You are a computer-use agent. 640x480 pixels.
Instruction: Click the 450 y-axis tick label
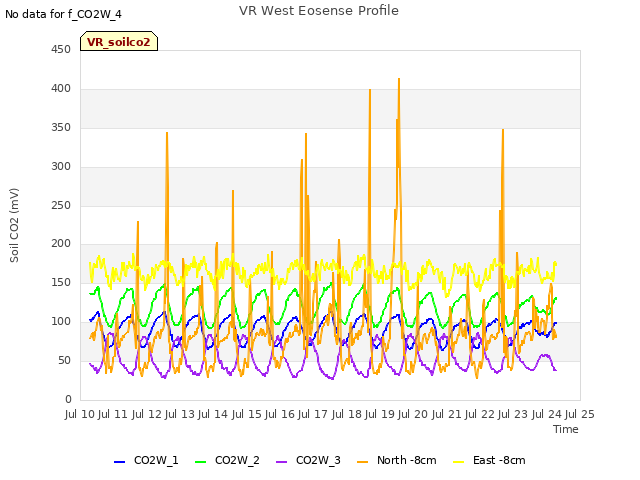point(61,50)
